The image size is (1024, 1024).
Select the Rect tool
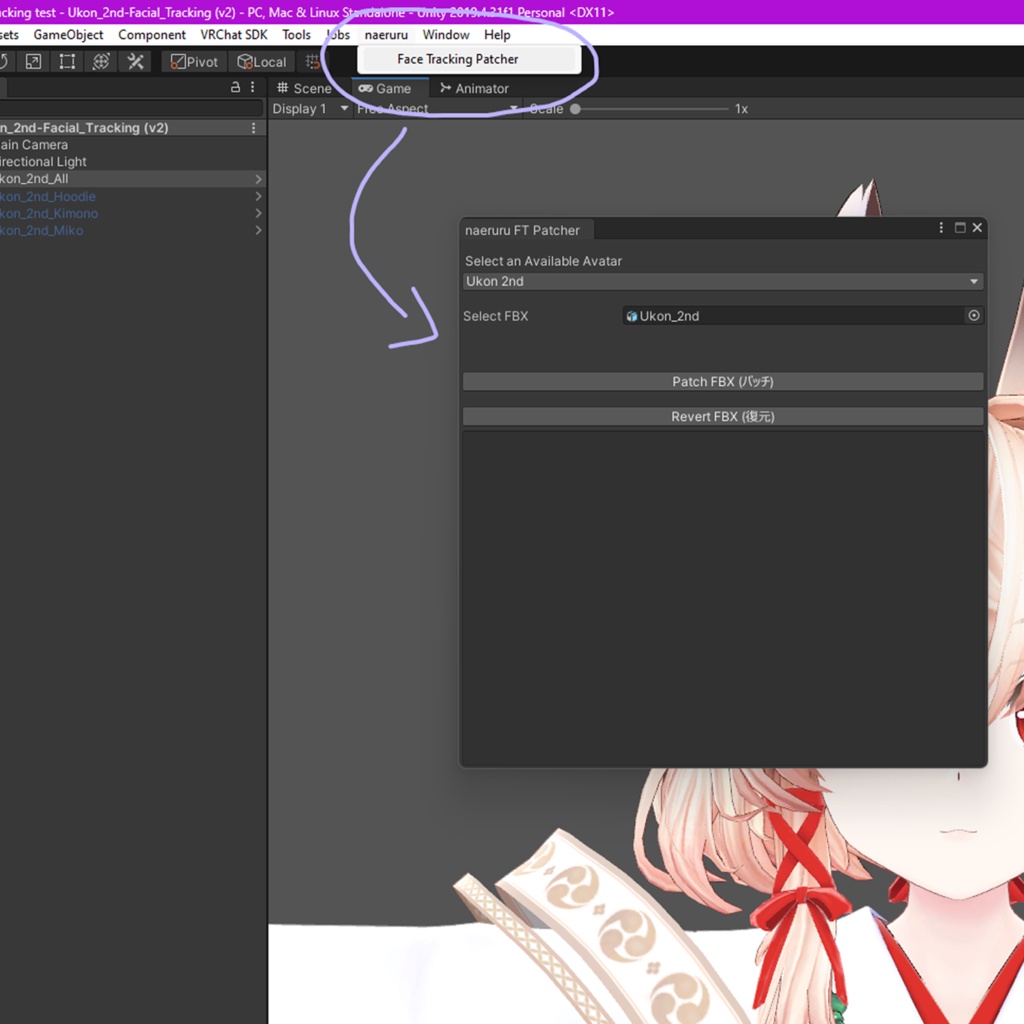(x=66, y=61)
